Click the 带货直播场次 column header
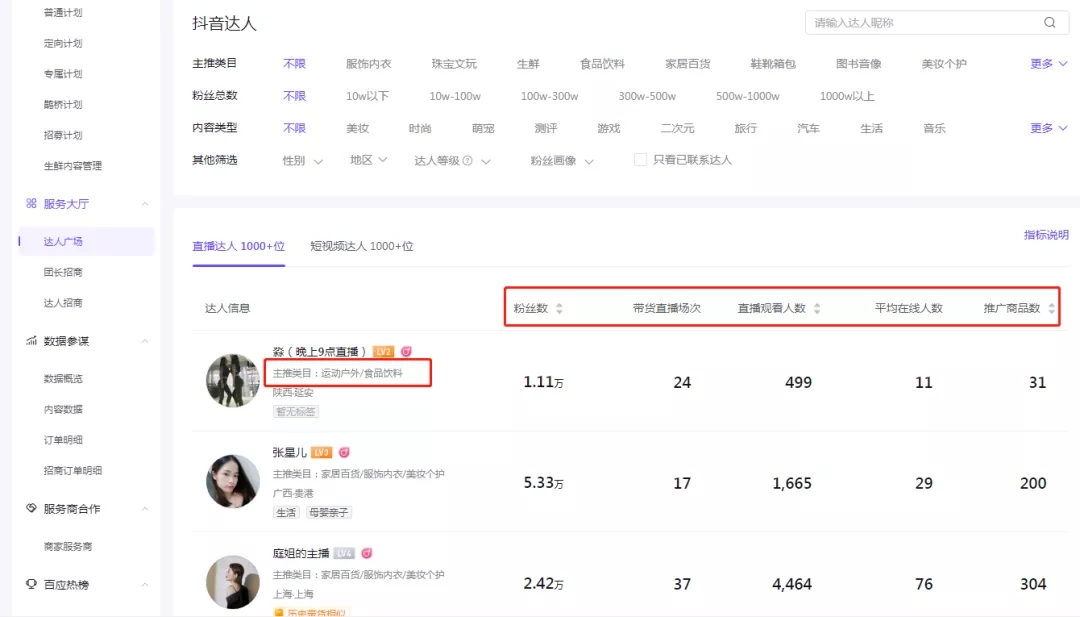The image size is (1080, 617). 667,308
